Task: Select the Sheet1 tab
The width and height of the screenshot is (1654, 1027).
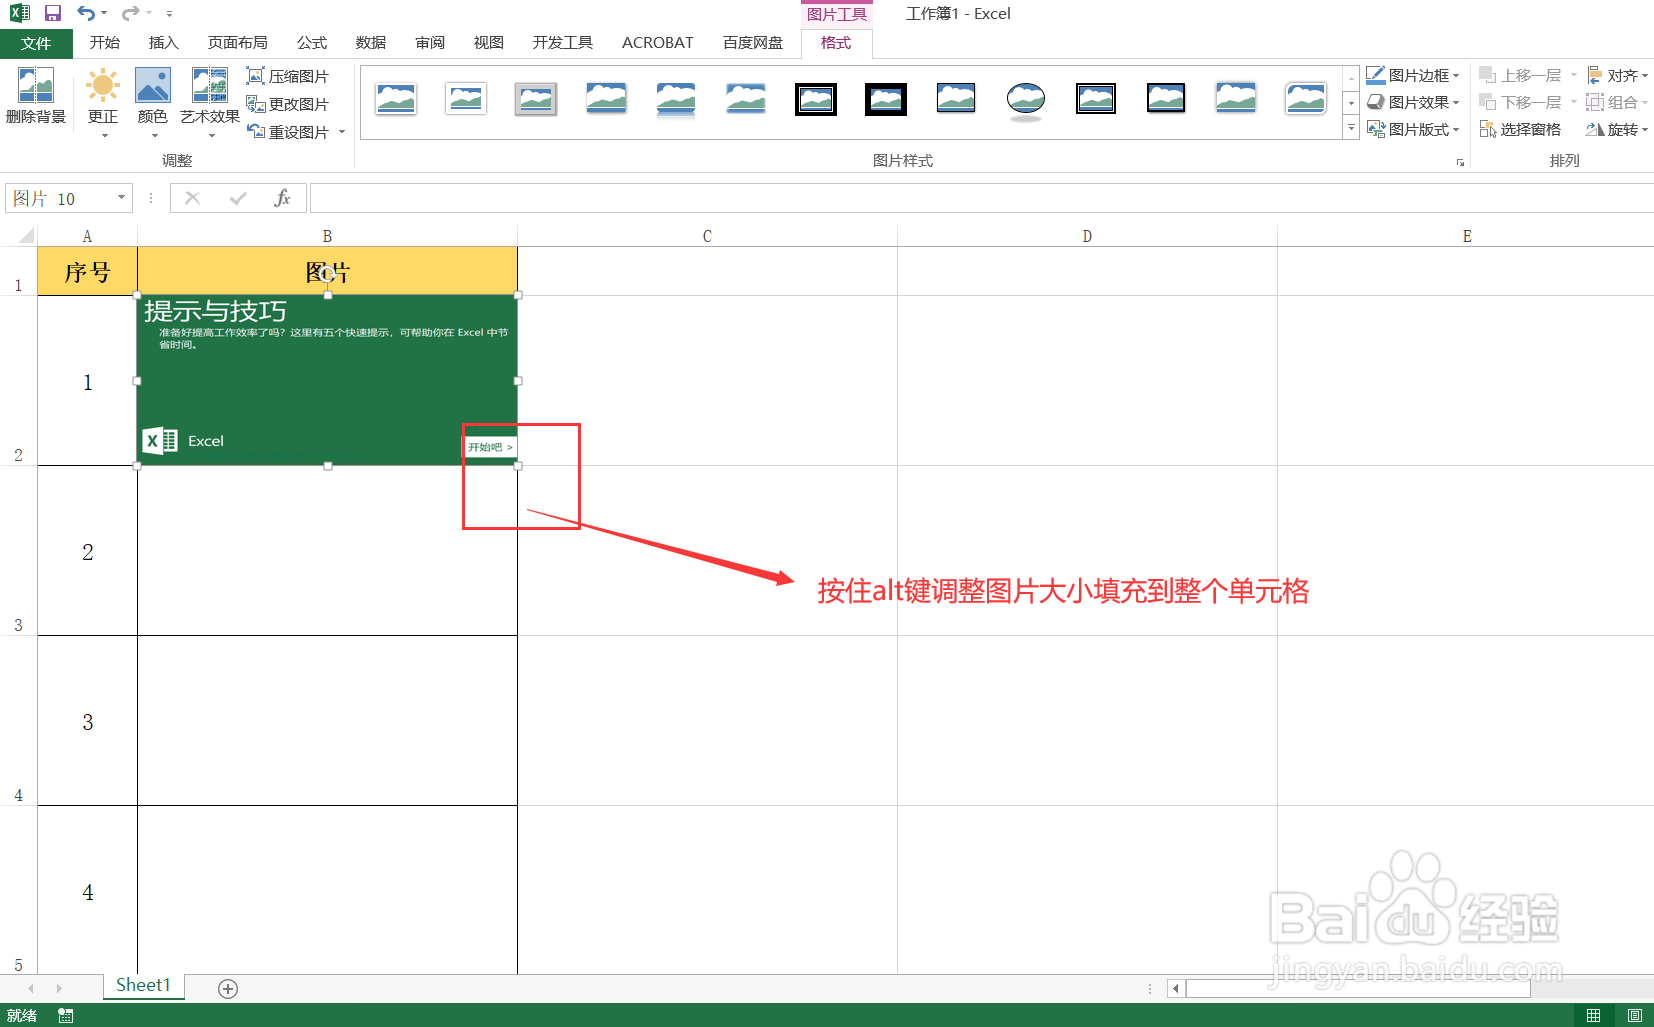Action: 143,986
